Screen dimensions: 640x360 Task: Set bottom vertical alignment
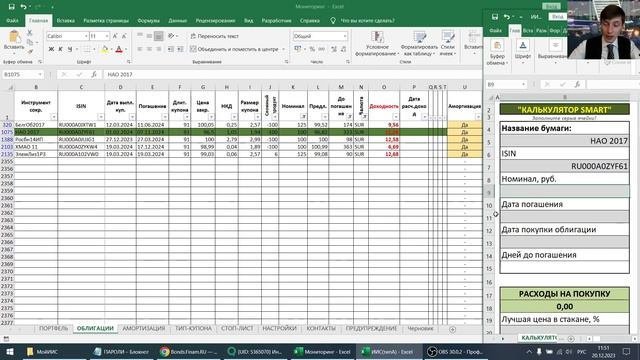(x=158, y=36)
